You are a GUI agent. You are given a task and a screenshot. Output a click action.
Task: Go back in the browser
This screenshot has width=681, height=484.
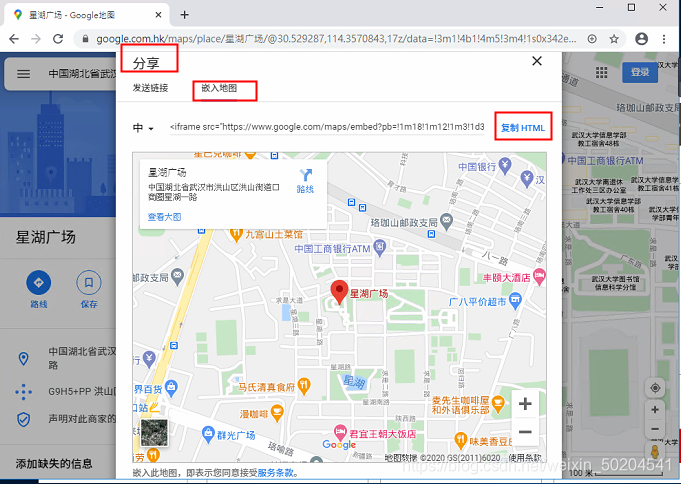tap(14, 39)
